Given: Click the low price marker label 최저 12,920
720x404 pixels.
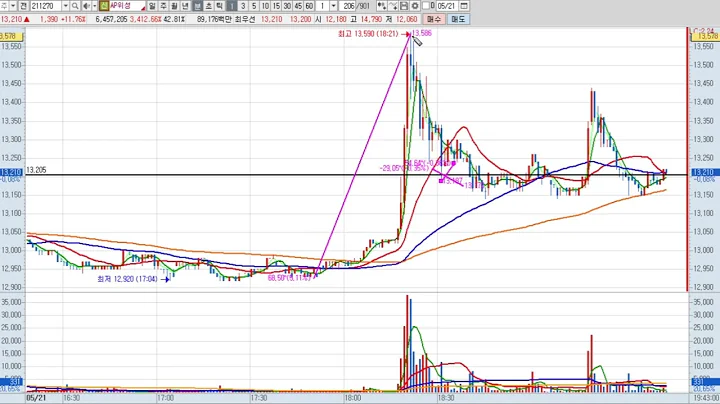Looking at the screenshot, I should (x=127, y=279).
